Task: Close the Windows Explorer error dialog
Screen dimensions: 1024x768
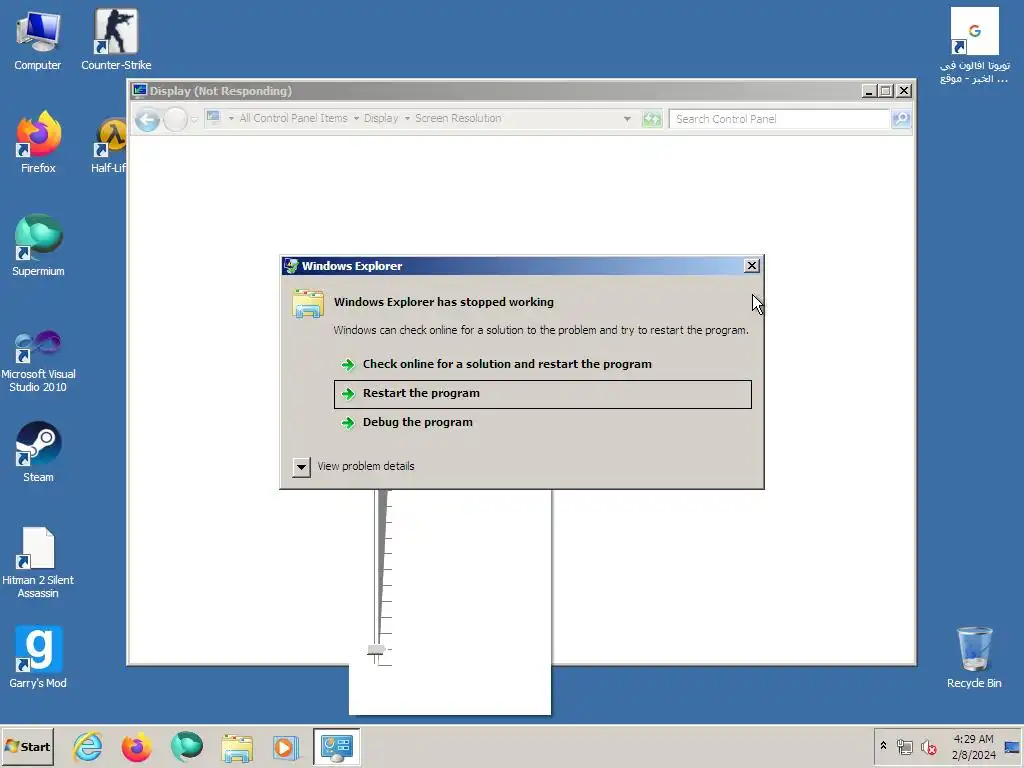Action: (752, 266)
